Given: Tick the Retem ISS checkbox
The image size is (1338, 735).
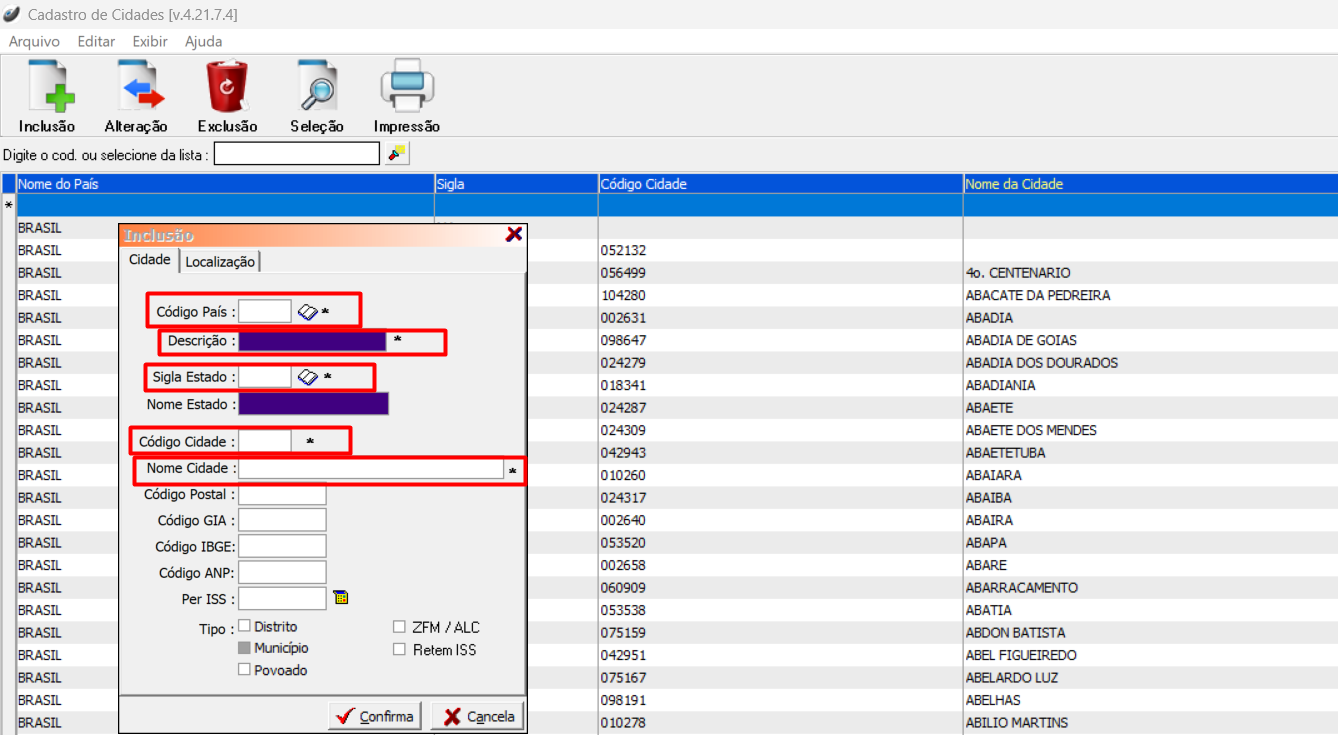Looking at the screenshot, I should point(400,650).
